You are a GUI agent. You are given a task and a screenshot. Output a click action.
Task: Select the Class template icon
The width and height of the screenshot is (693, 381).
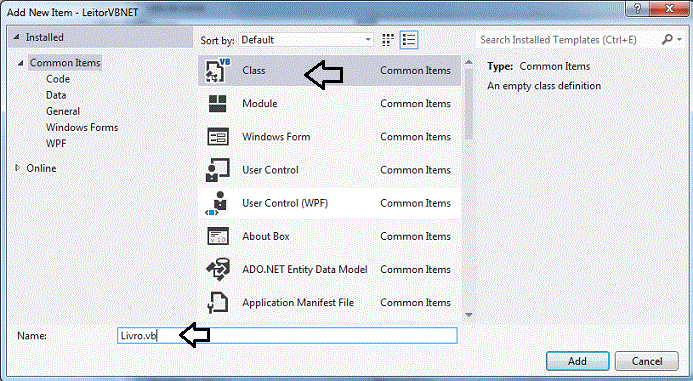point(217,71)
